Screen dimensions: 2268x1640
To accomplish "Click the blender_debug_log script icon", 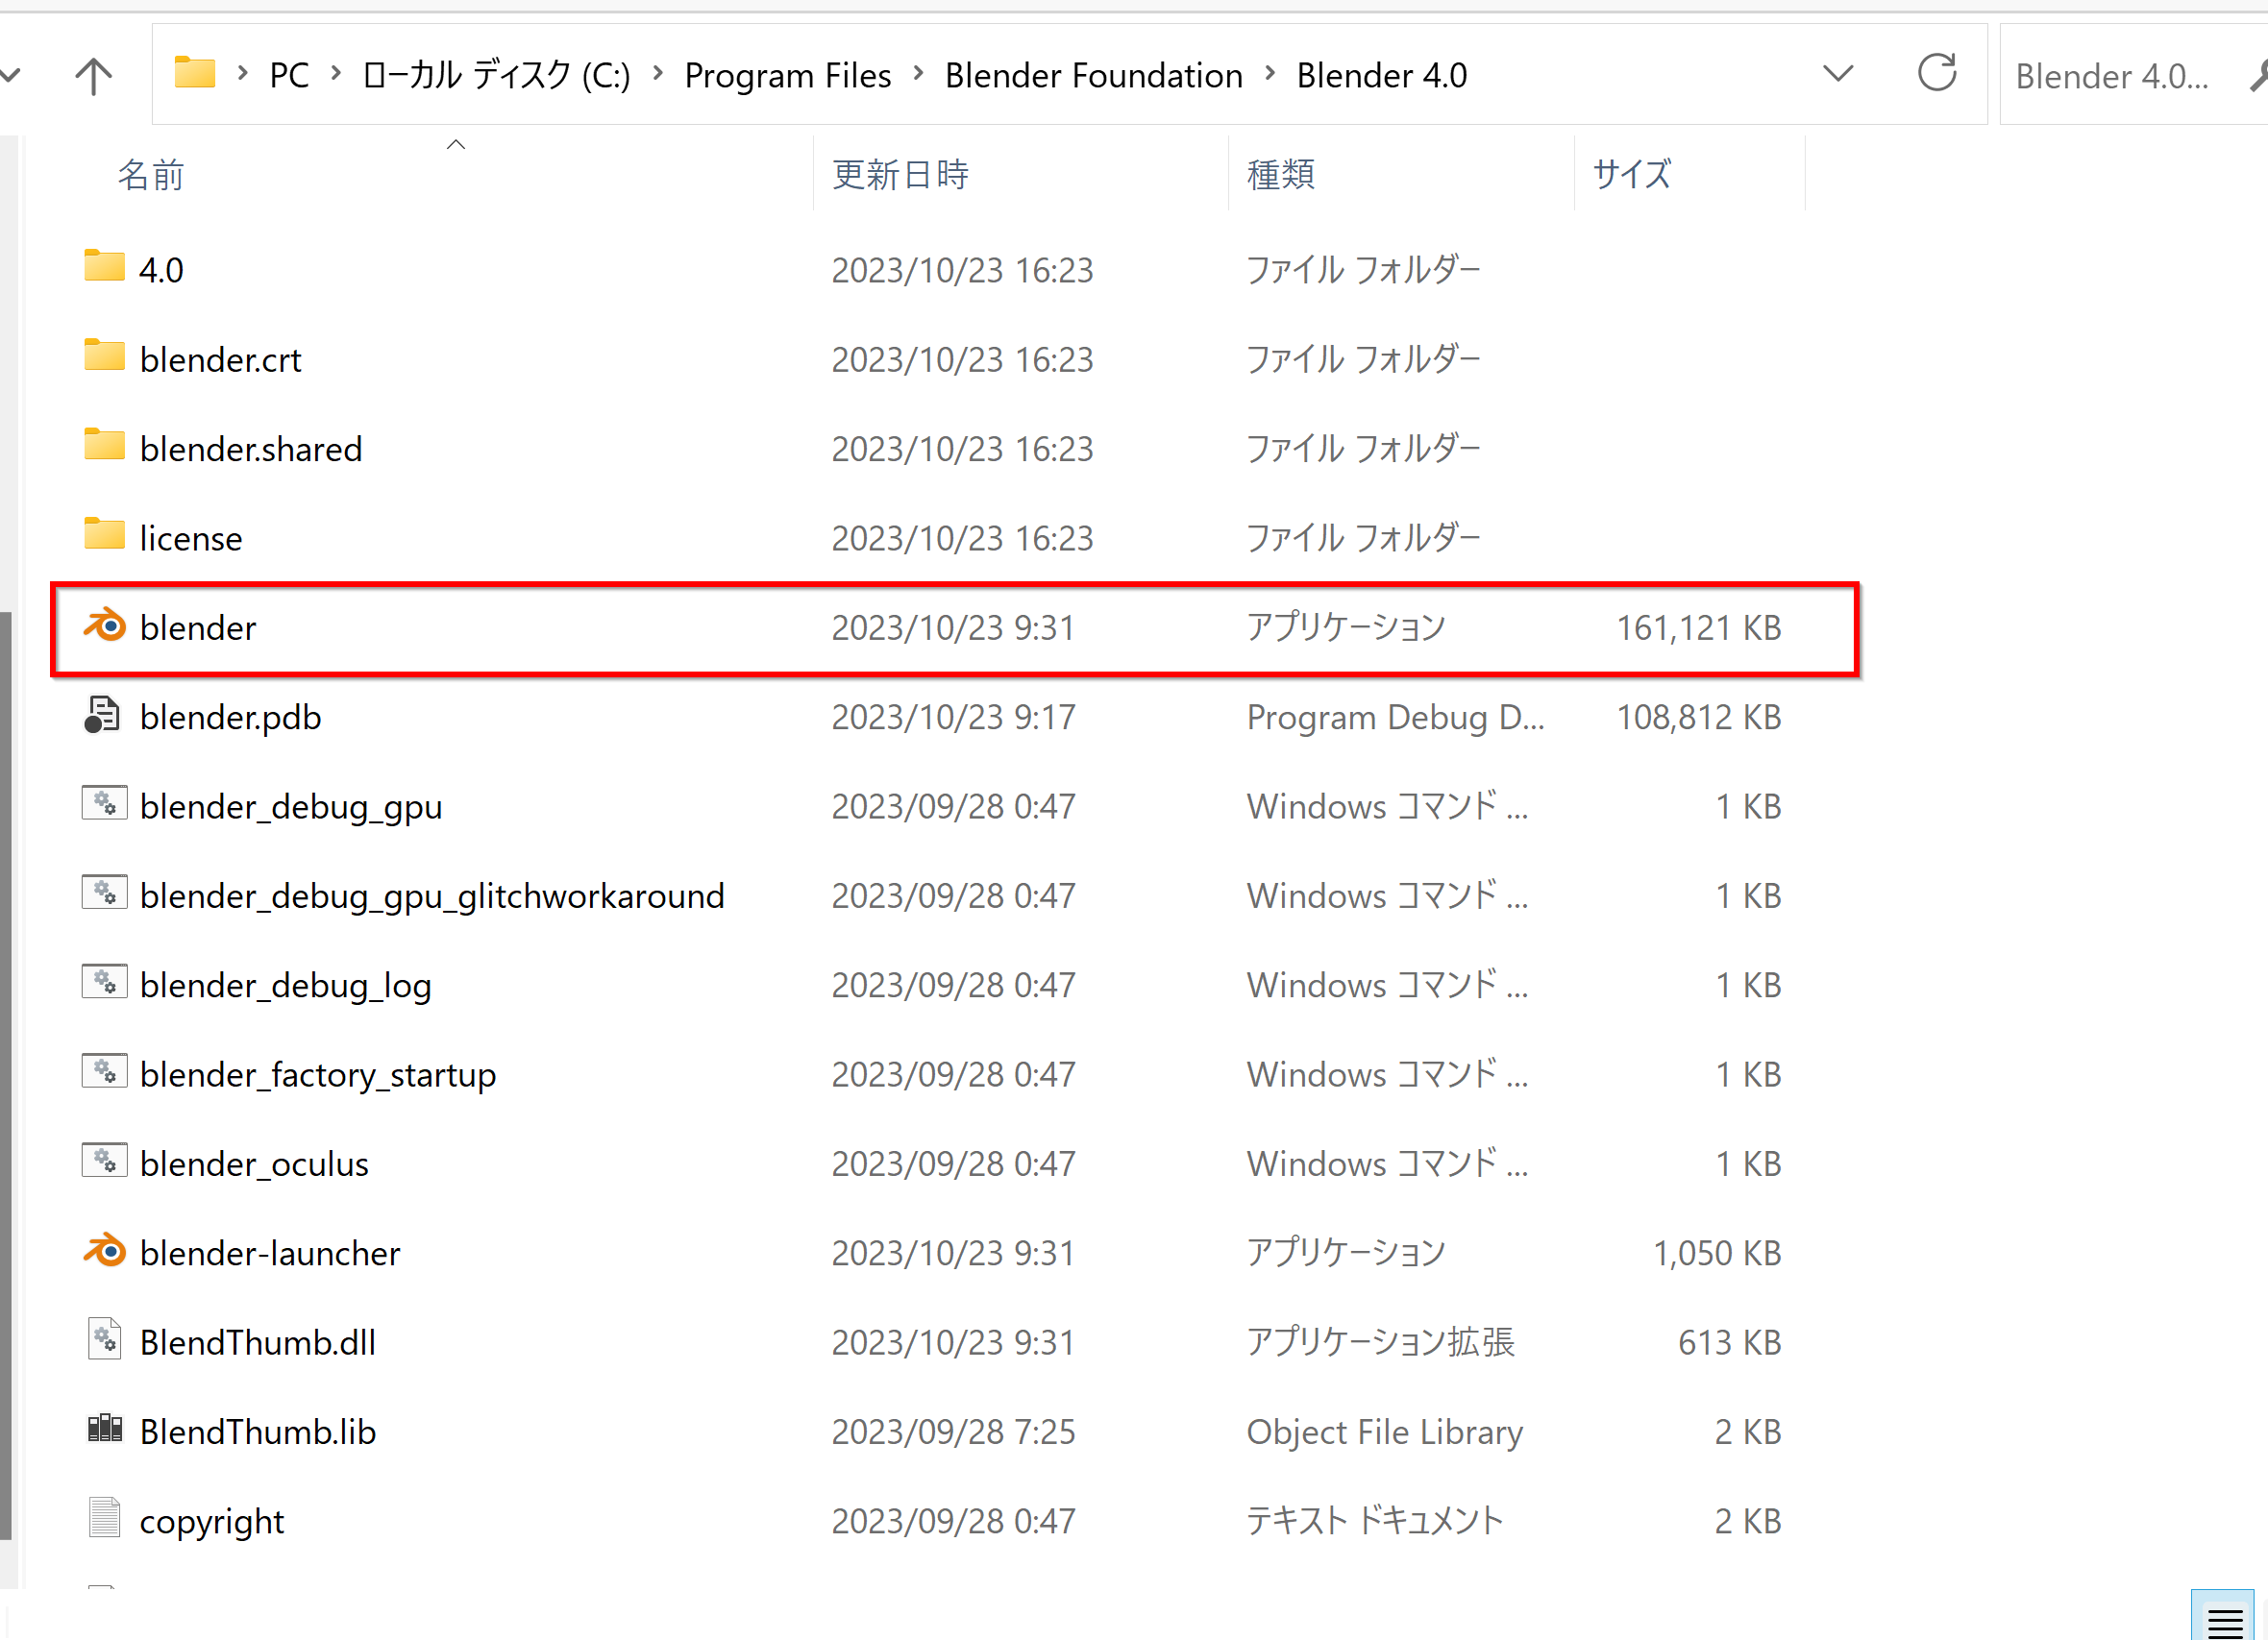I will point(104,982).
